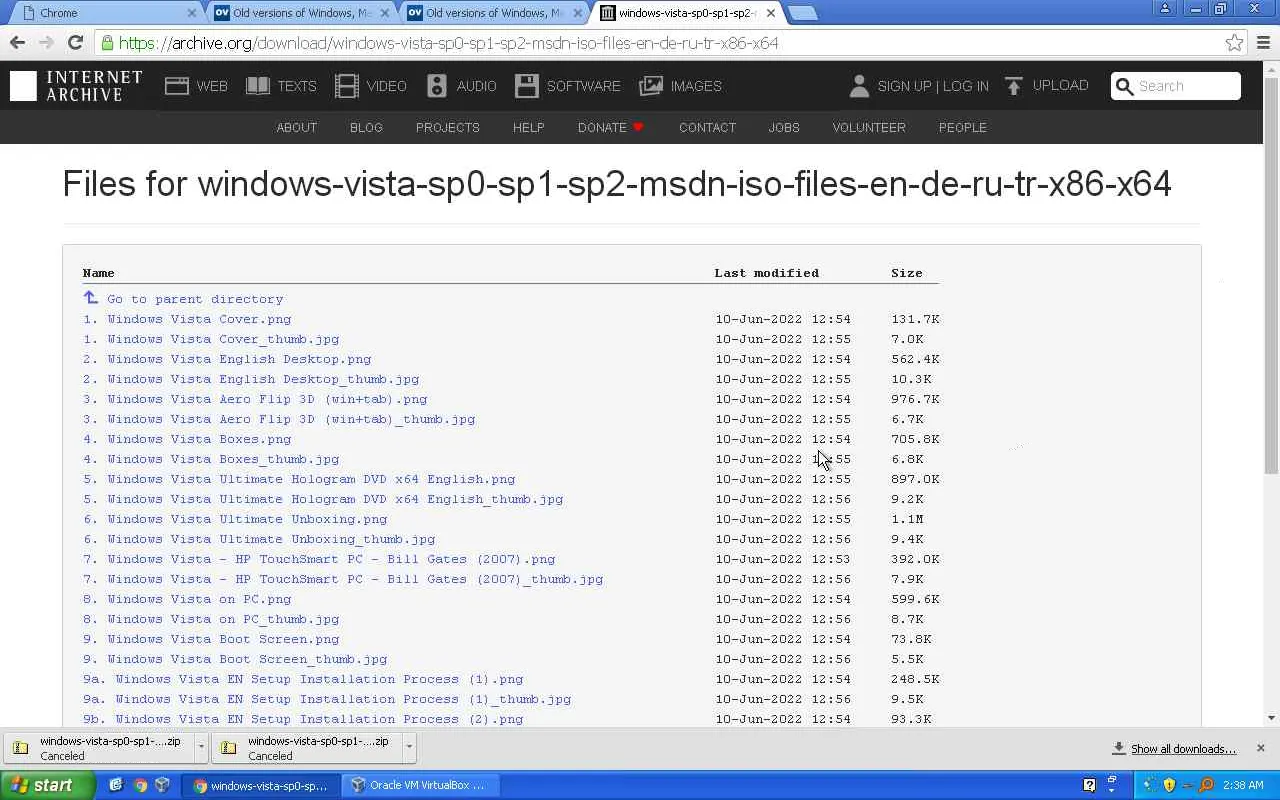Open Go to parent directory link
Viewport: 1280px width, 800px height.
[x=195, y=299]
